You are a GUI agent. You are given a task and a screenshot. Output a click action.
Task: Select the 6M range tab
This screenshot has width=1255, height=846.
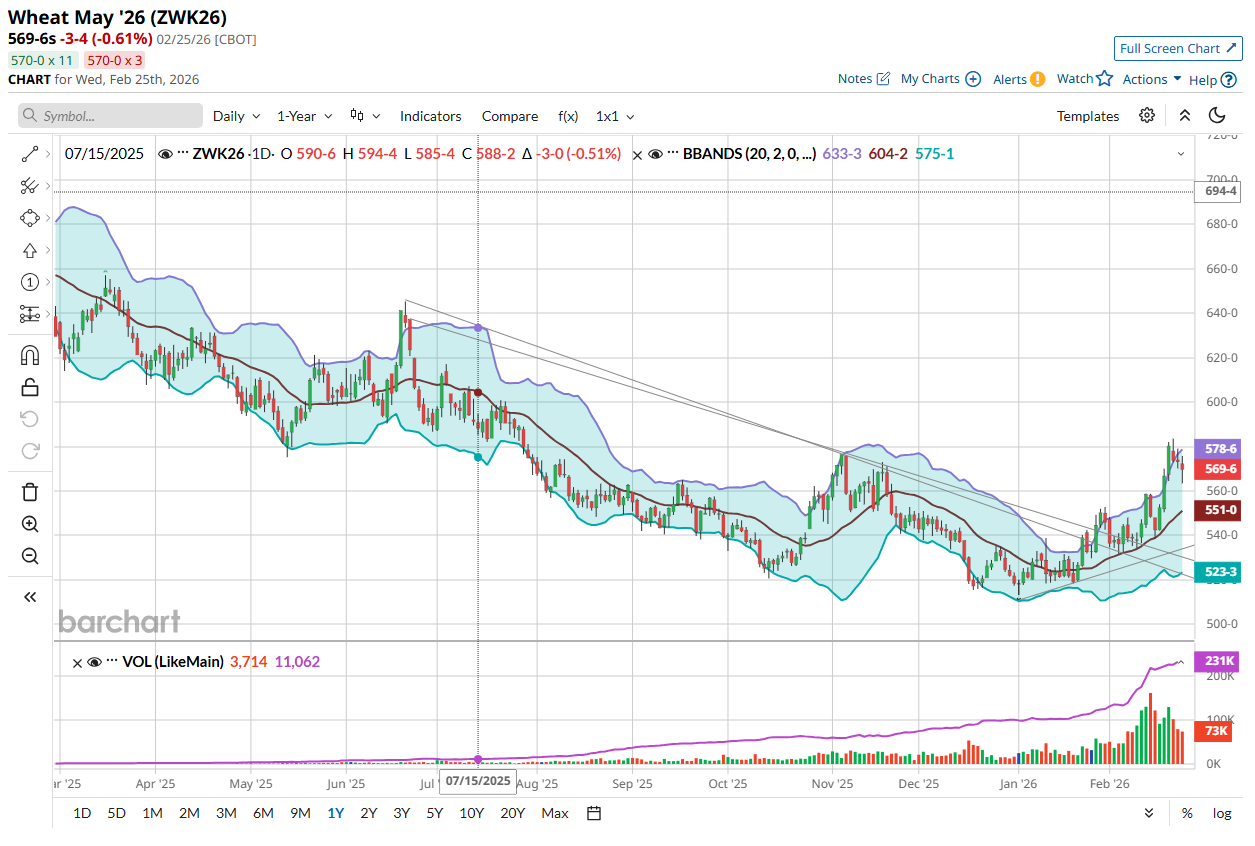point(263,813)
